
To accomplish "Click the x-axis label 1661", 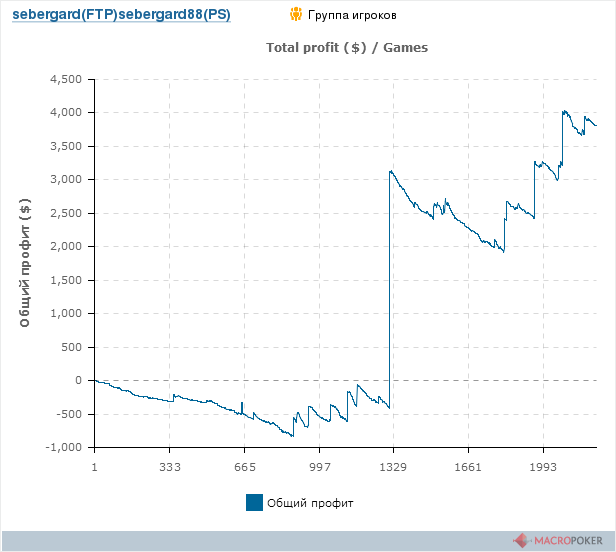I will (468, 467).
